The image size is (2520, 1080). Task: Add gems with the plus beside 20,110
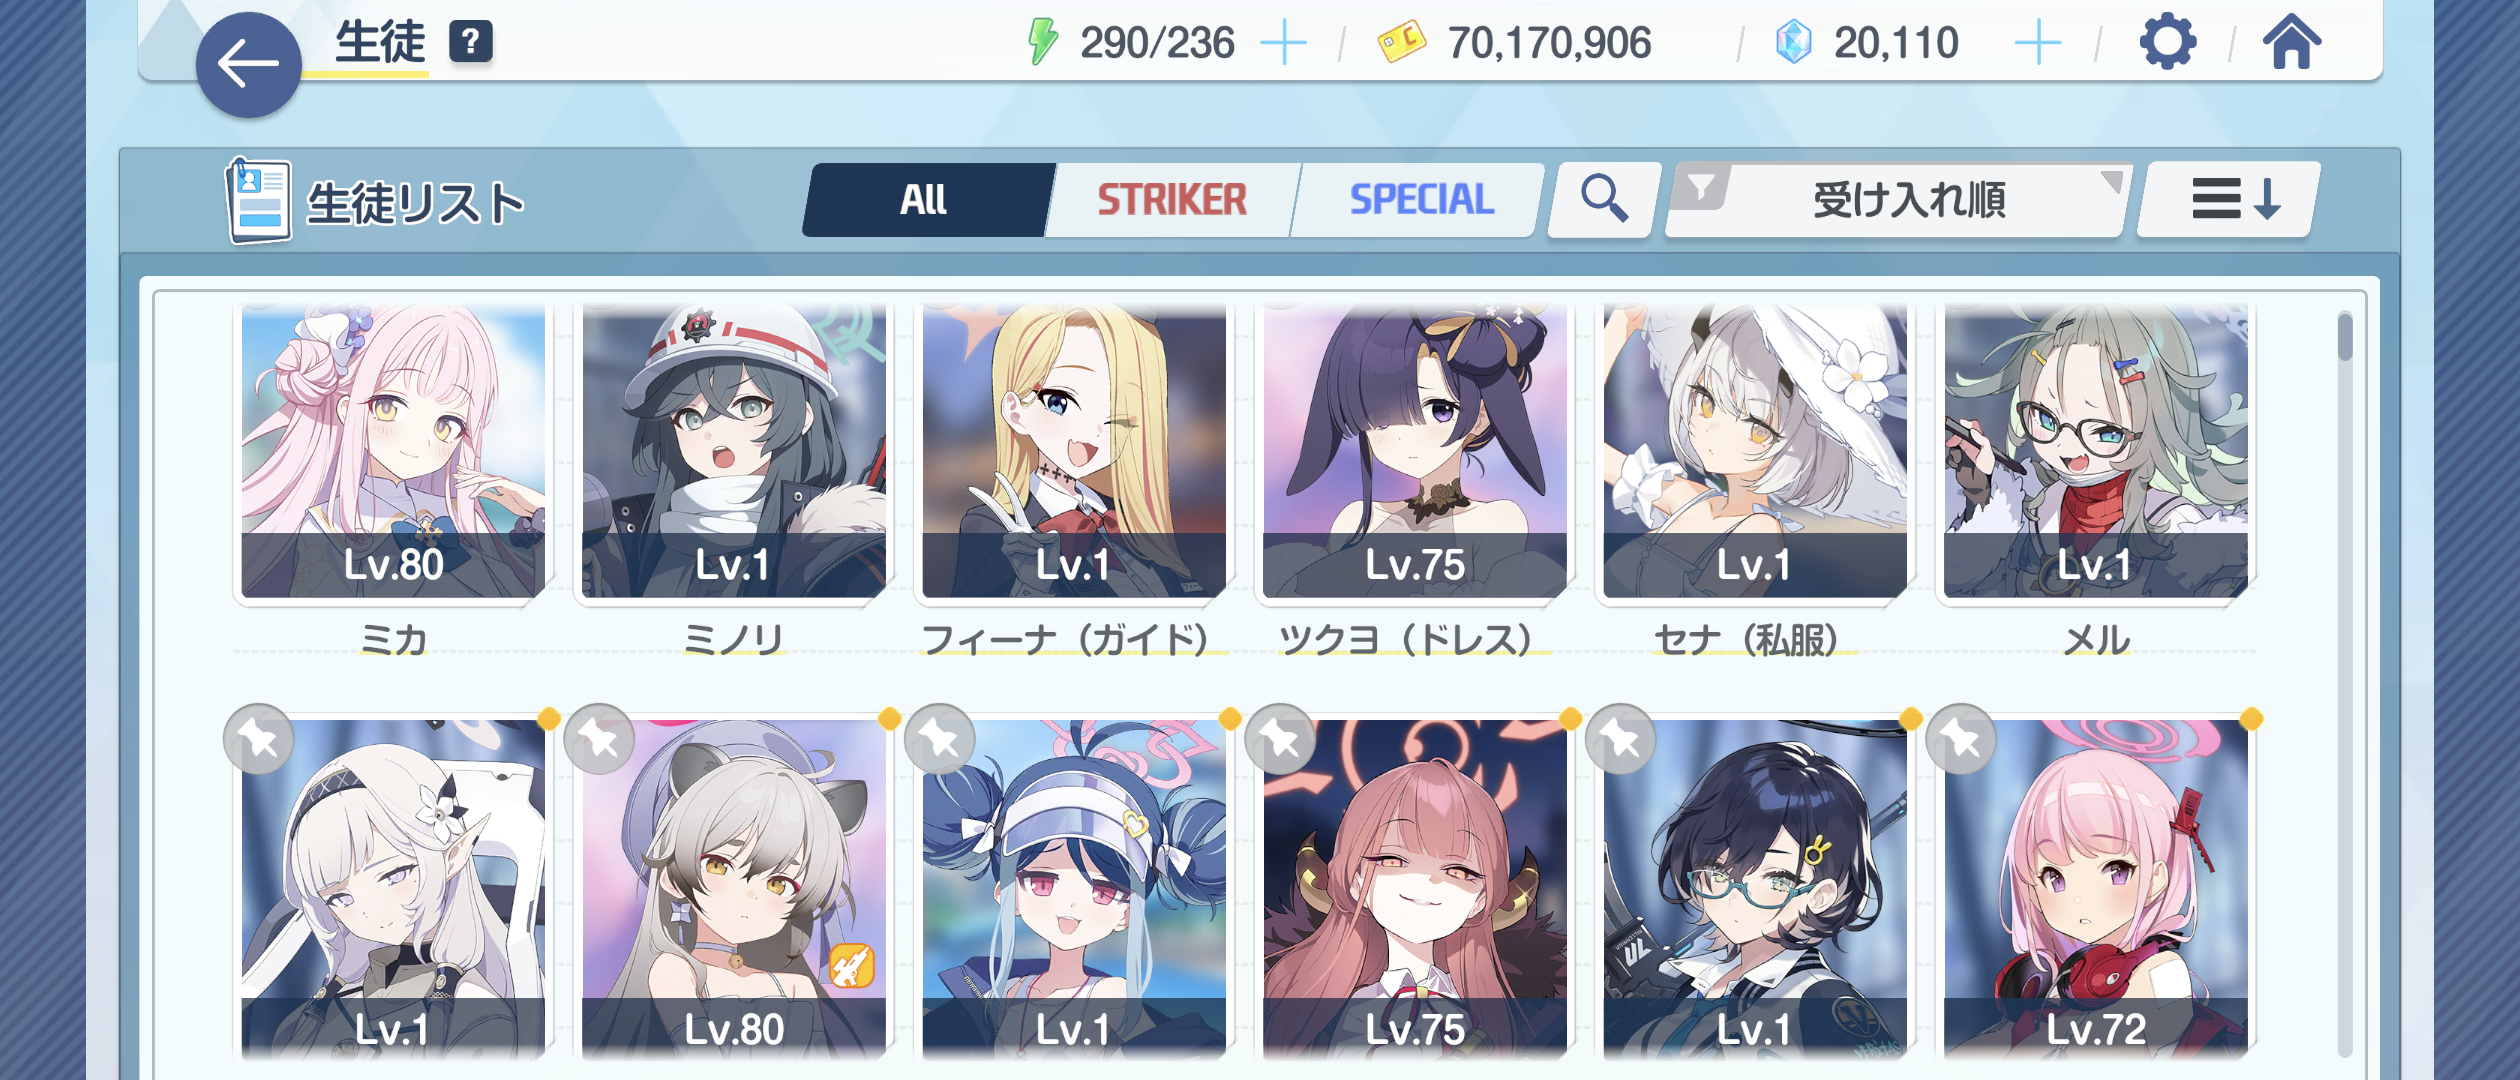click(x=2038, y=43)
